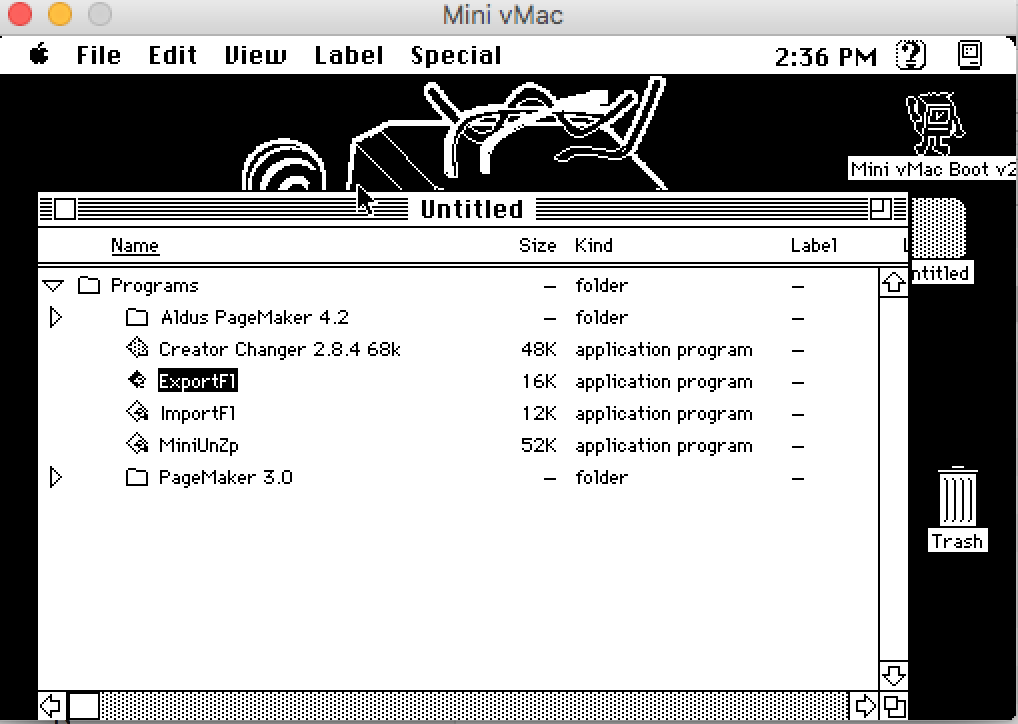
Task: Click the 48K size value
Action: click(538, 349)
